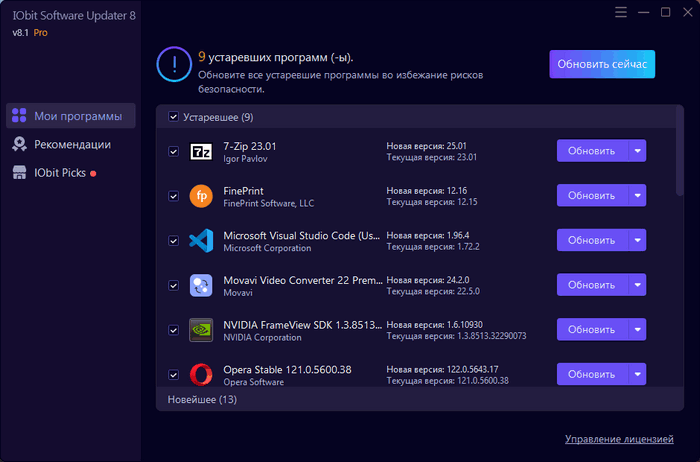Click Movavi Video Converter 22 program name

click(303, 280)
